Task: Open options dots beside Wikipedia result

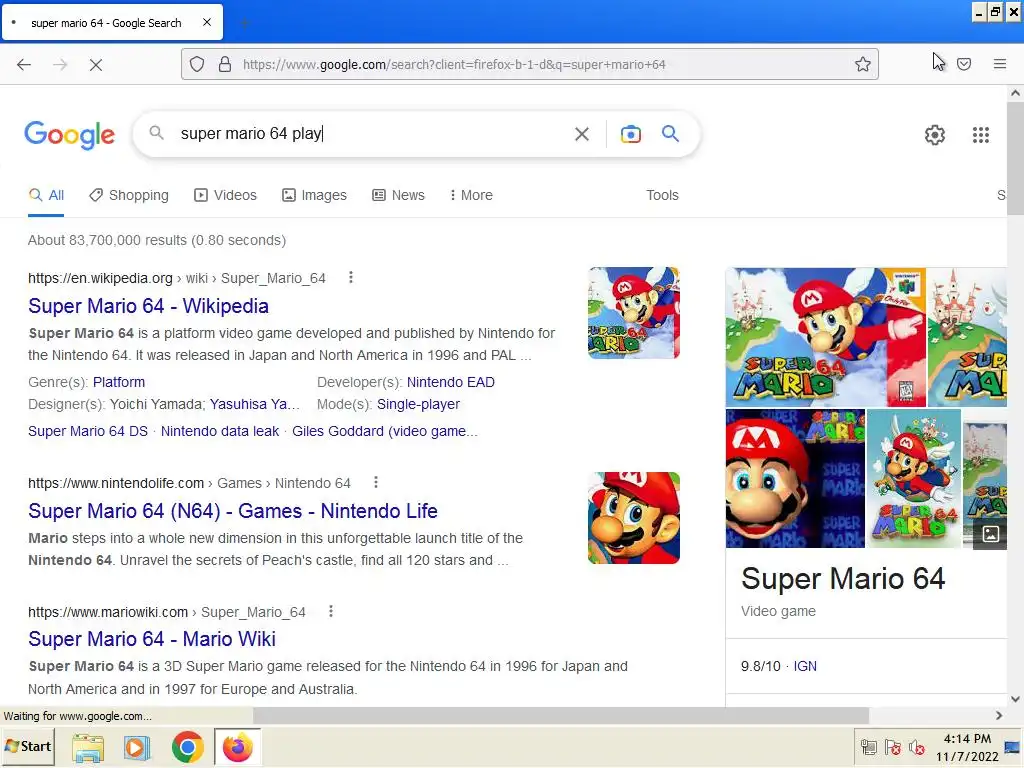Action: (351, 278)
